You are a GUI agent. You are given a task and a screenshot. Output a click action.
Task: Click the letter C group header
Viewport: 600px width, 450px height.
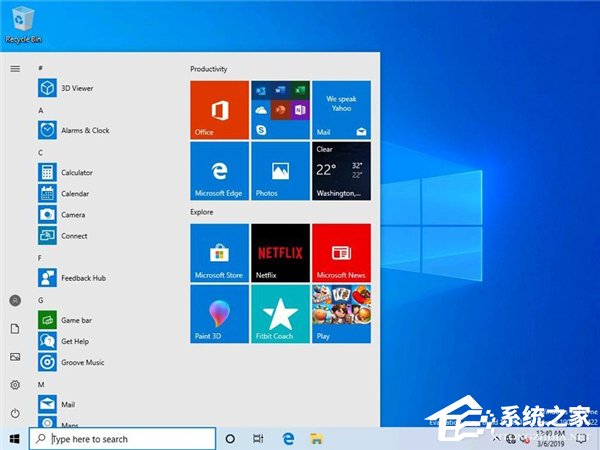pyautogui.click(x=40, y=152)
